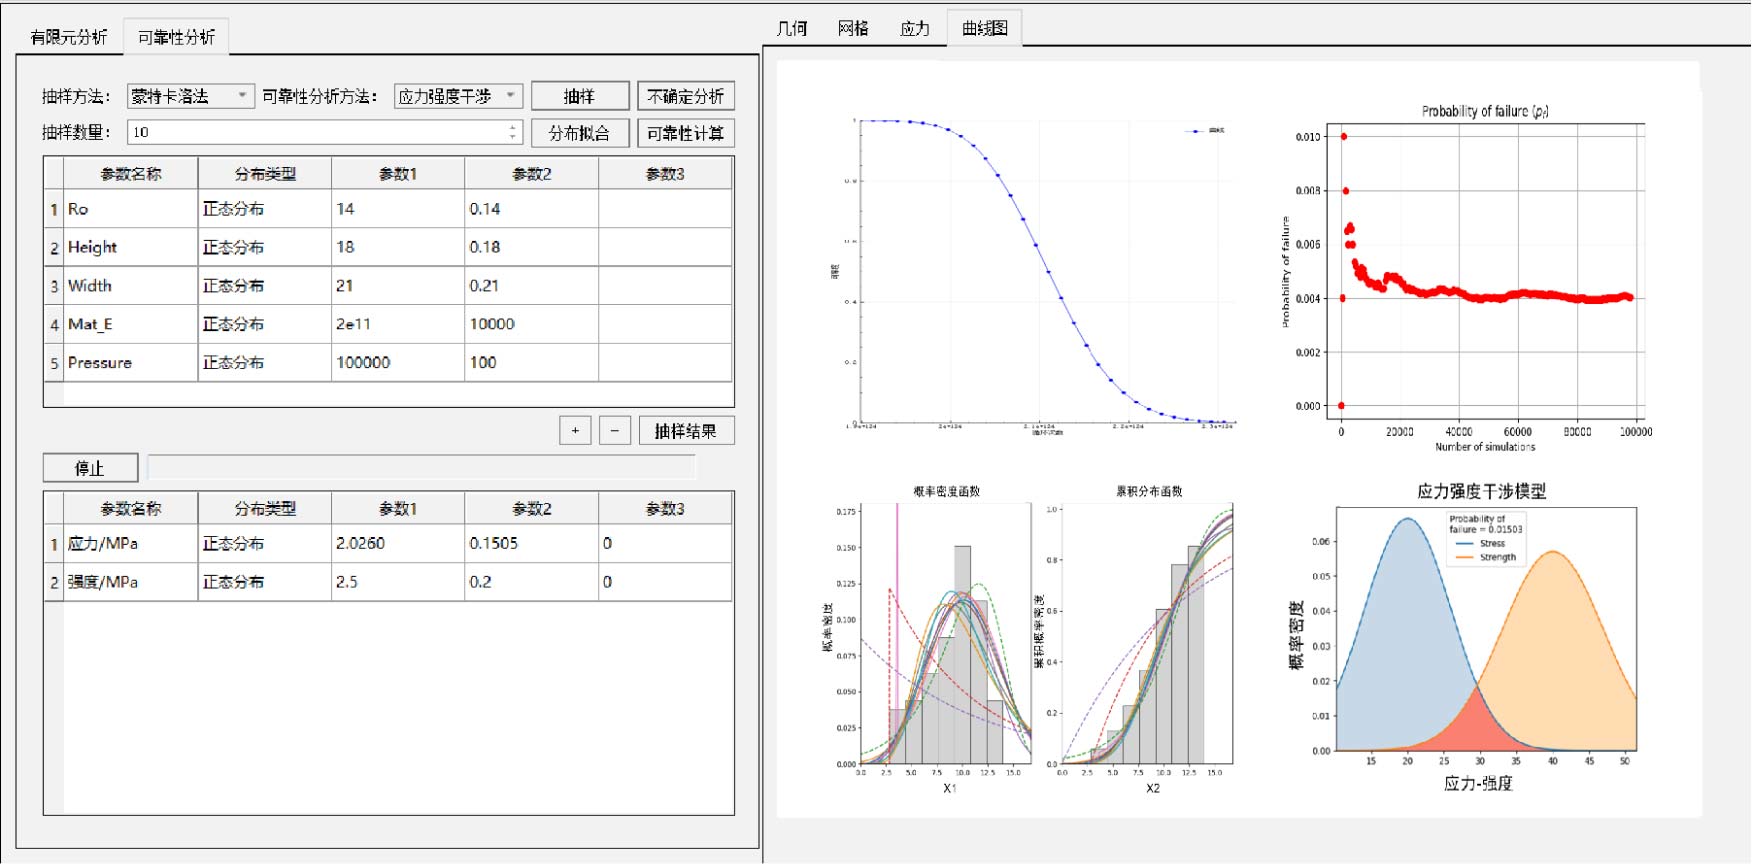Expand the 抽样方法 dropdown
This screenshot has width=1752, height=865.
click(x=190, y=96)
